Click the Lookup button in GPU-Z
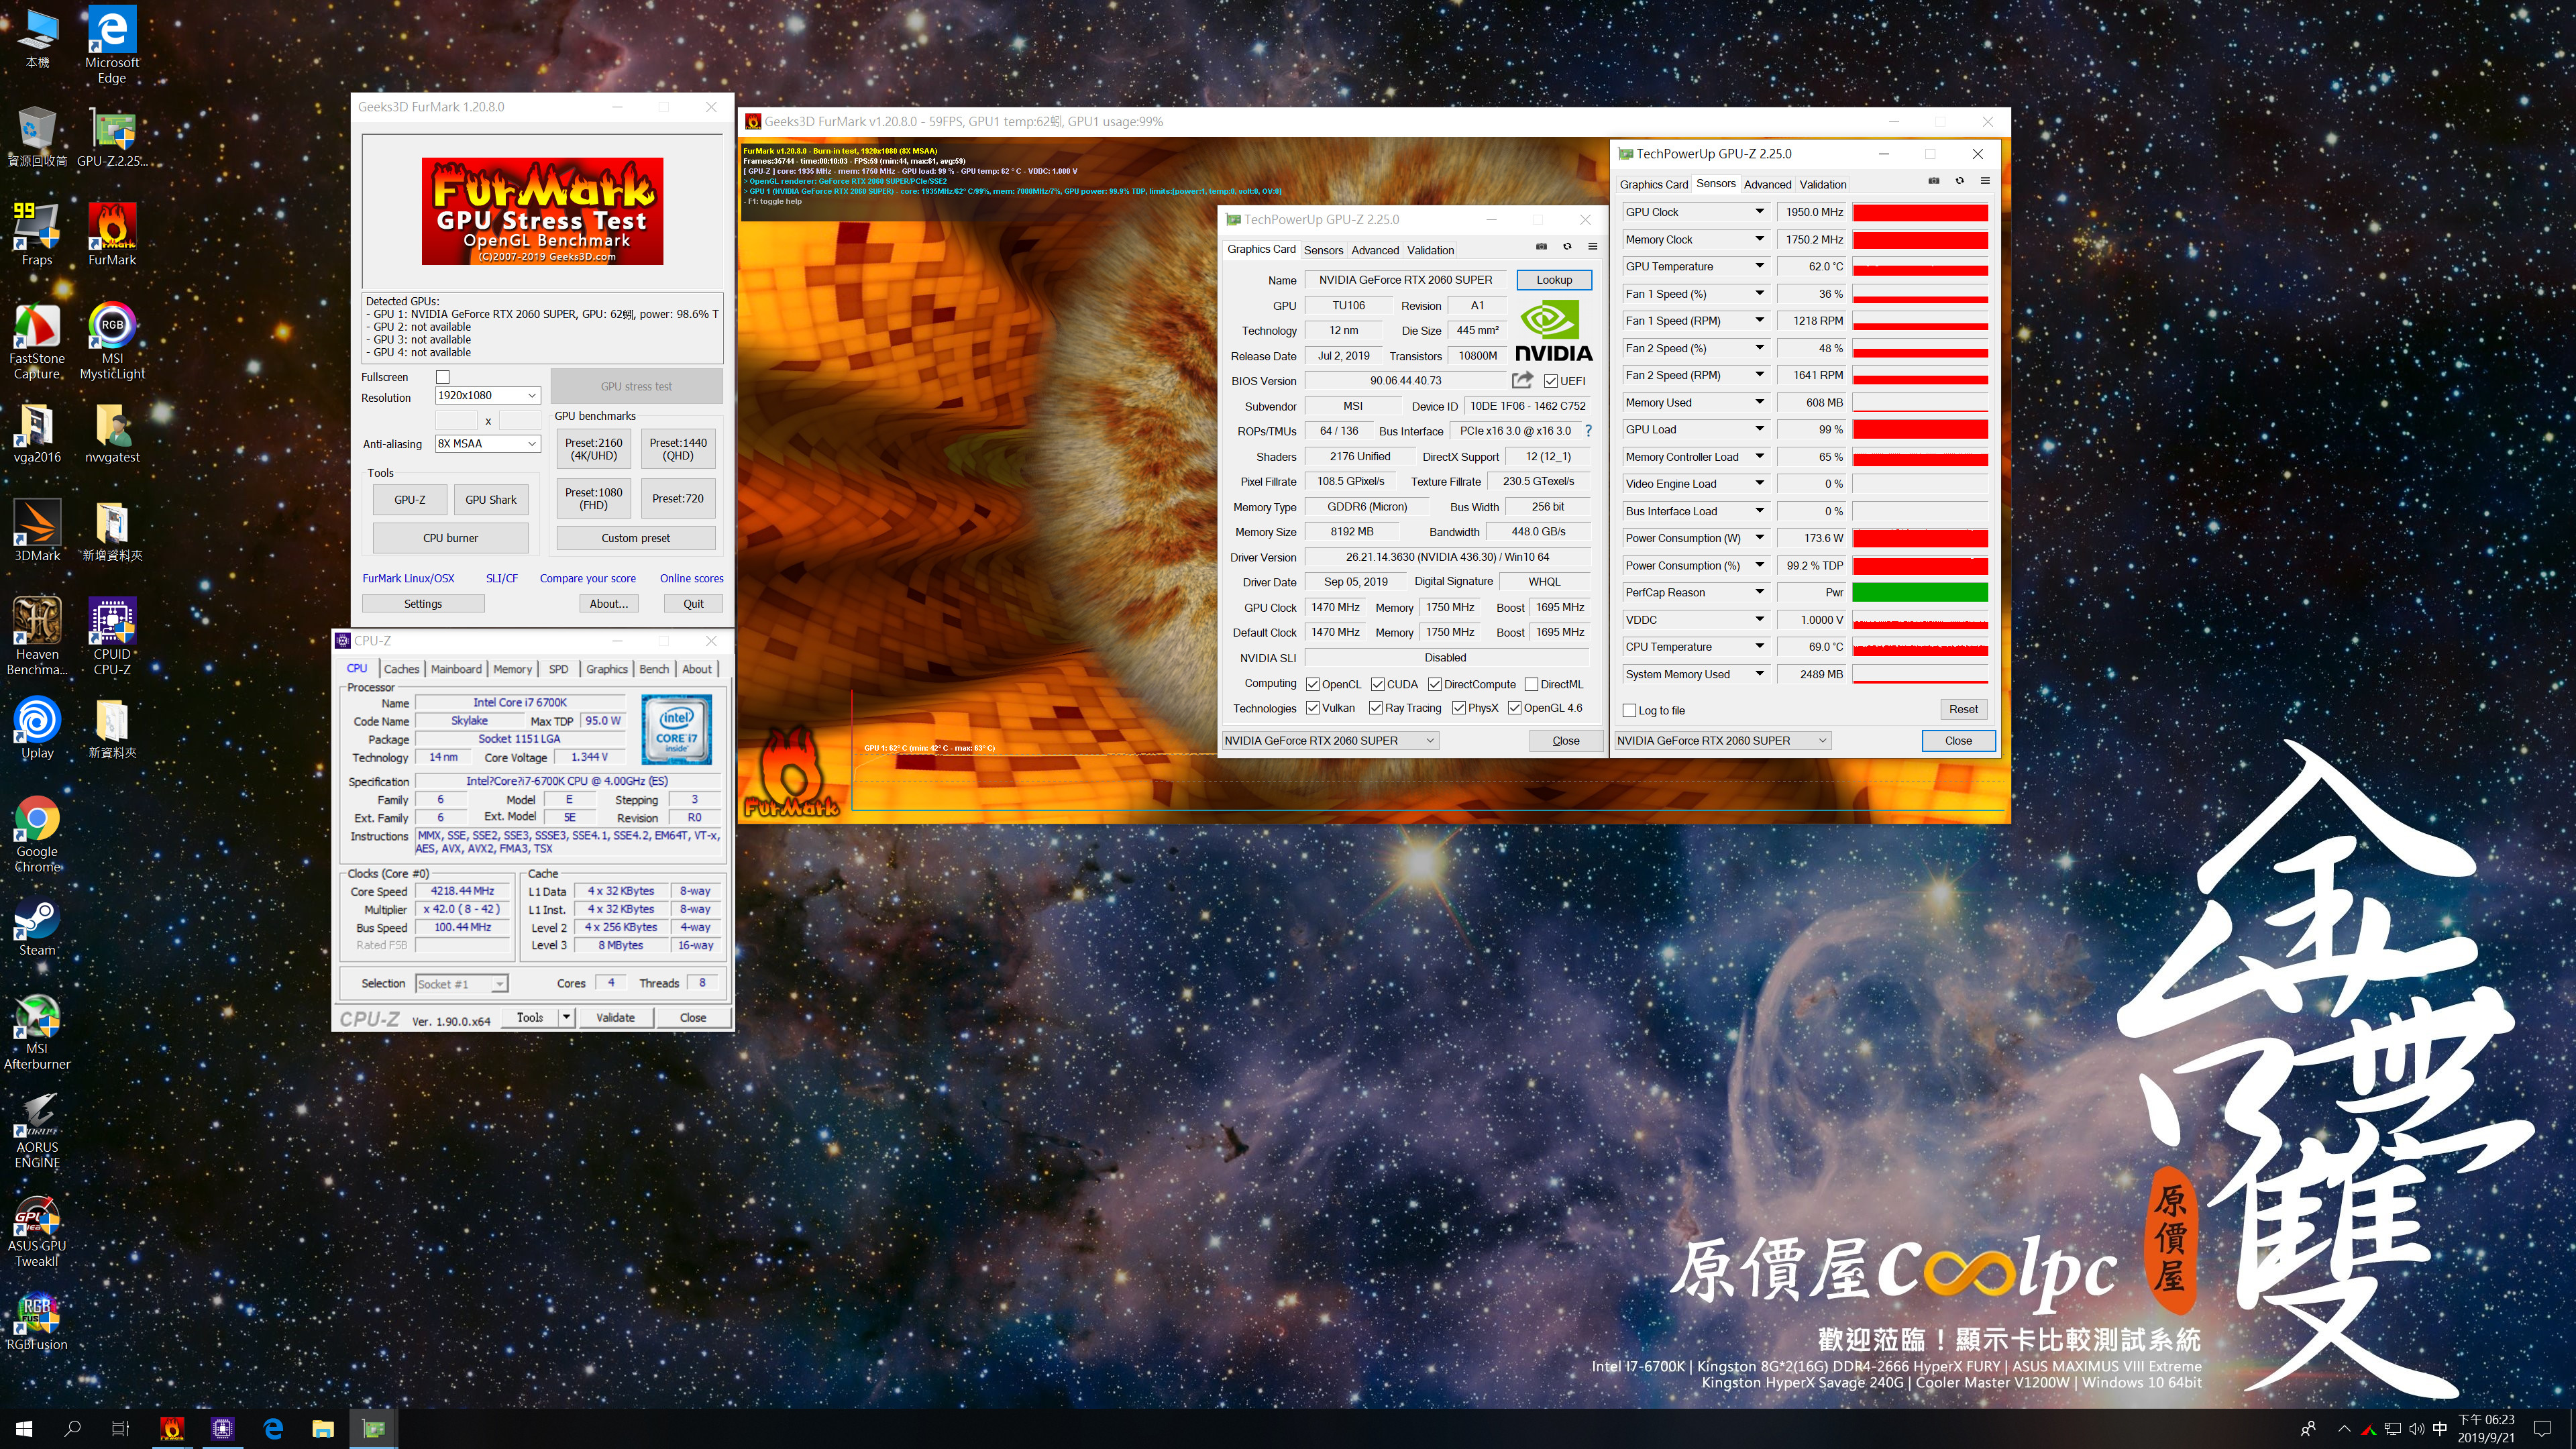 pyautogui.click(x=1554, y=280)
